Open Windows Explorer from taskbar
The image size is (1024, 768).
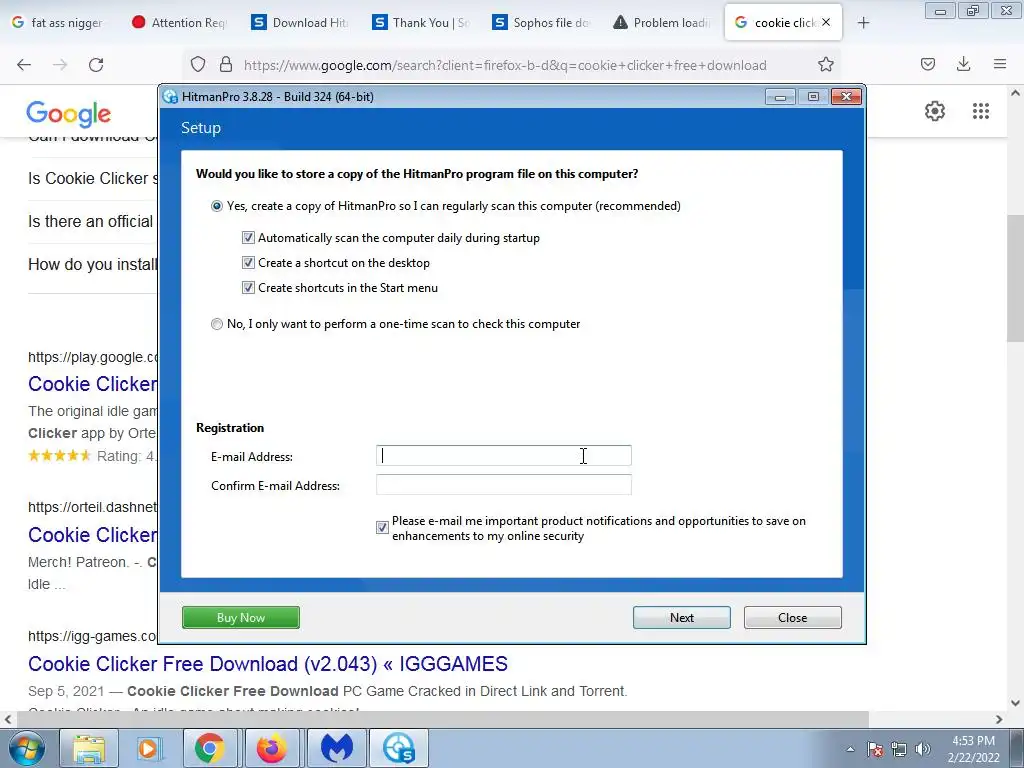pos(88,748)
